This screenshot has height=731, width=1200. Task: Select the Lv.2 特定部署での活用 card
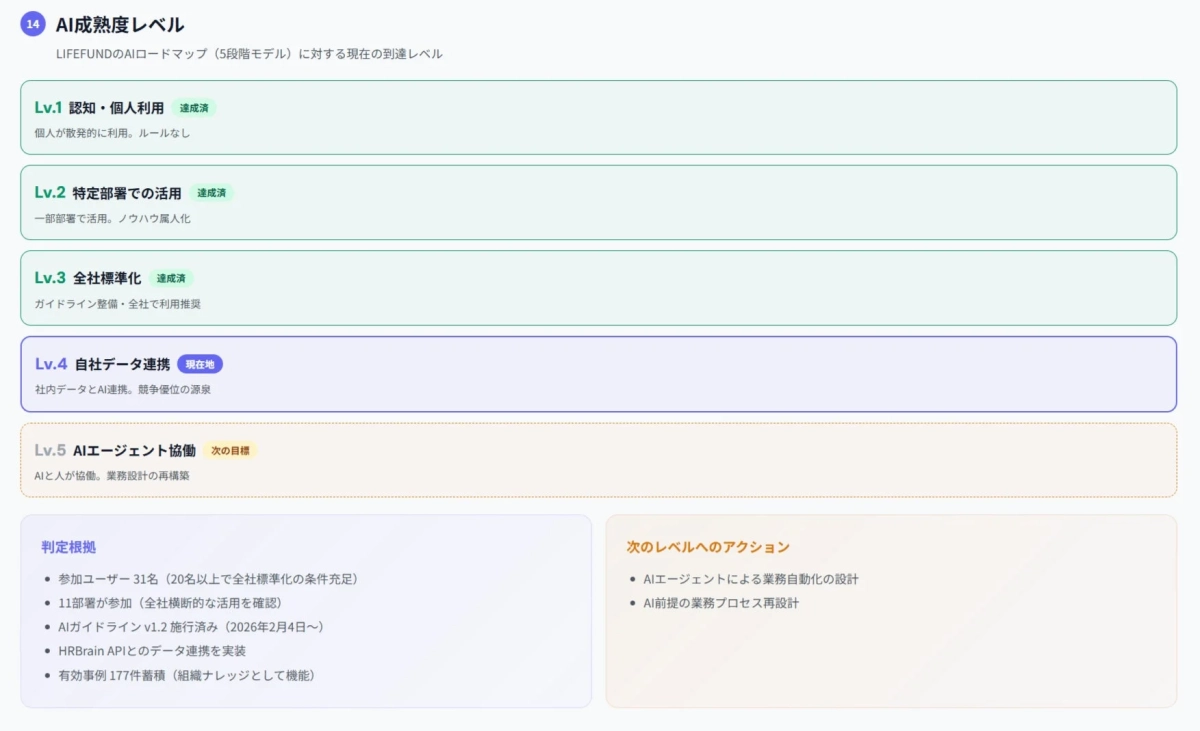tap(600, 203)
